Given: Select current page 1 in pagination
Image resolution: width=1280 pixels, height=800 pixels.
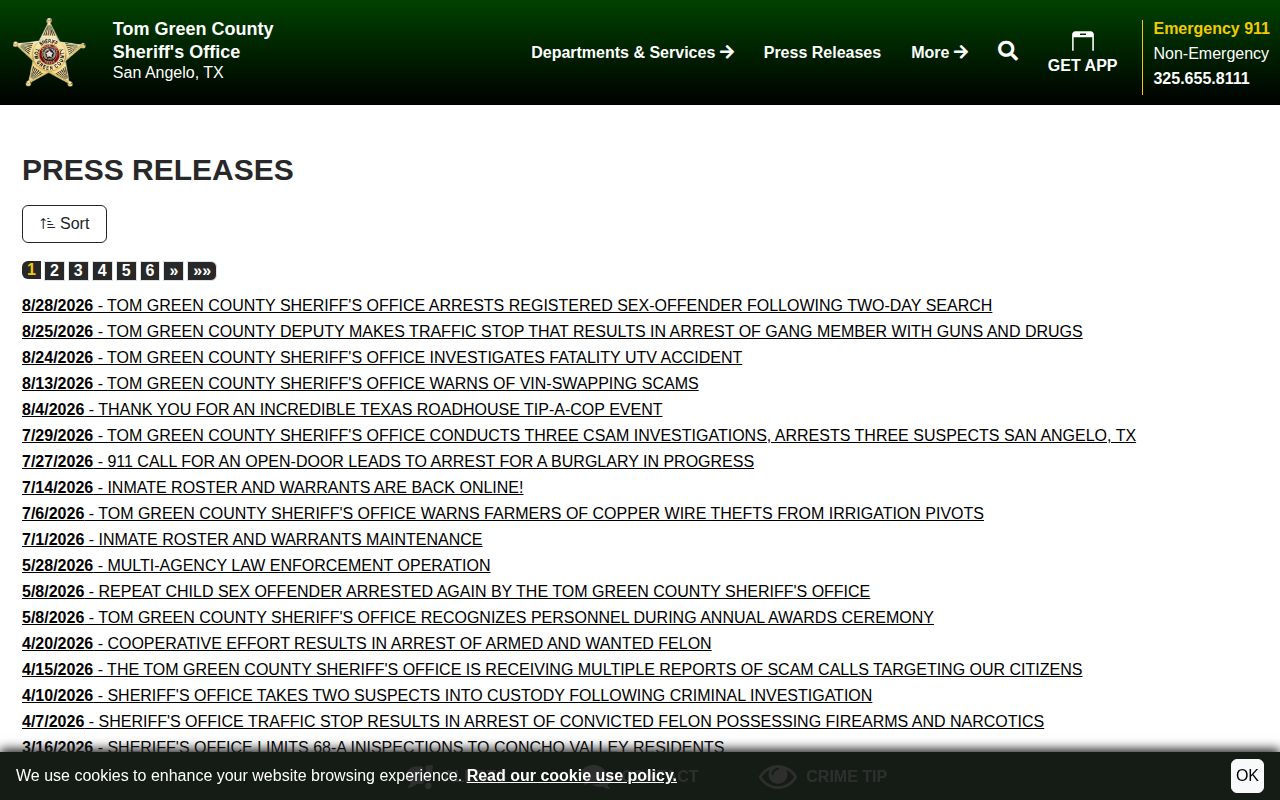Looking at the screenshot, I should tap(32, 270).
